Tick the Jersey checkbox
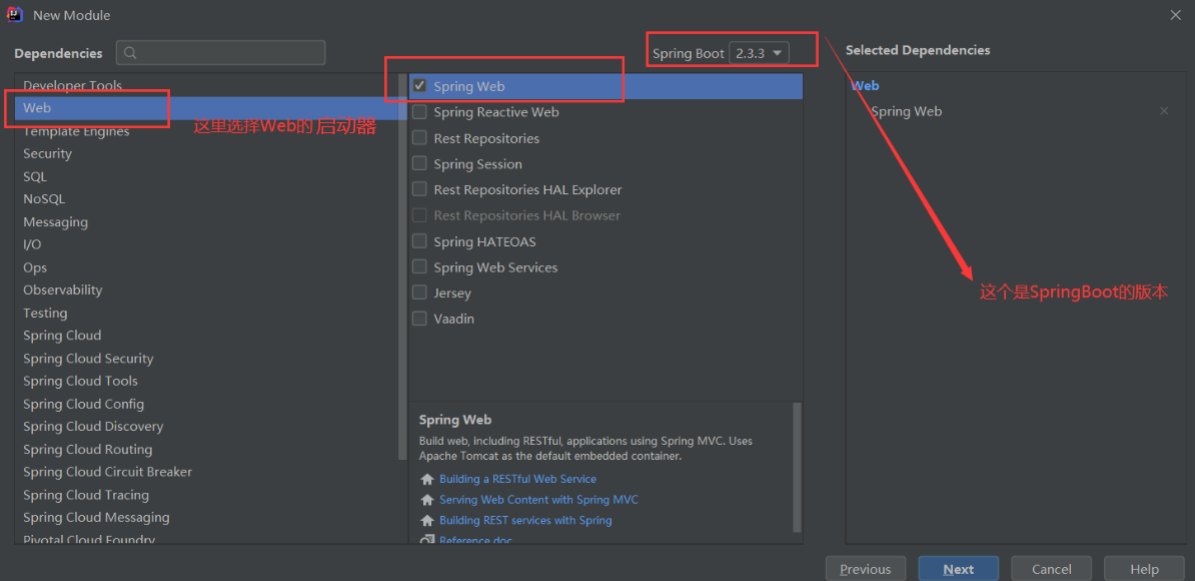Image resolution: width=1195 pixels, height=581 pixels. point(419,293)
